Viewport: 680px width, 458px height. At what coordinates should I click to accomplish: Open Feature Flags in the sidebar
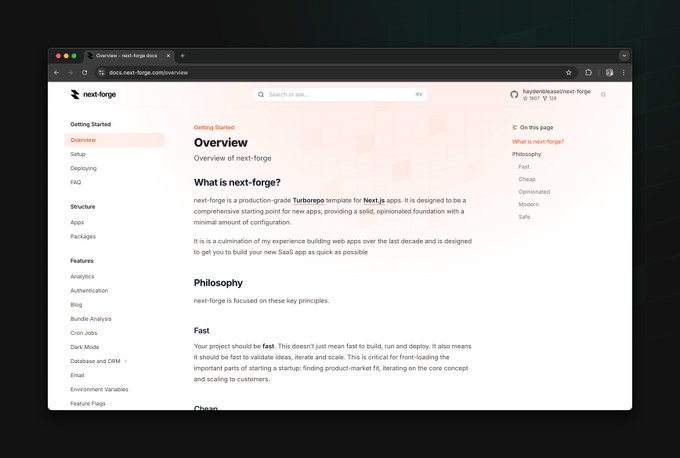coord(88,403)
